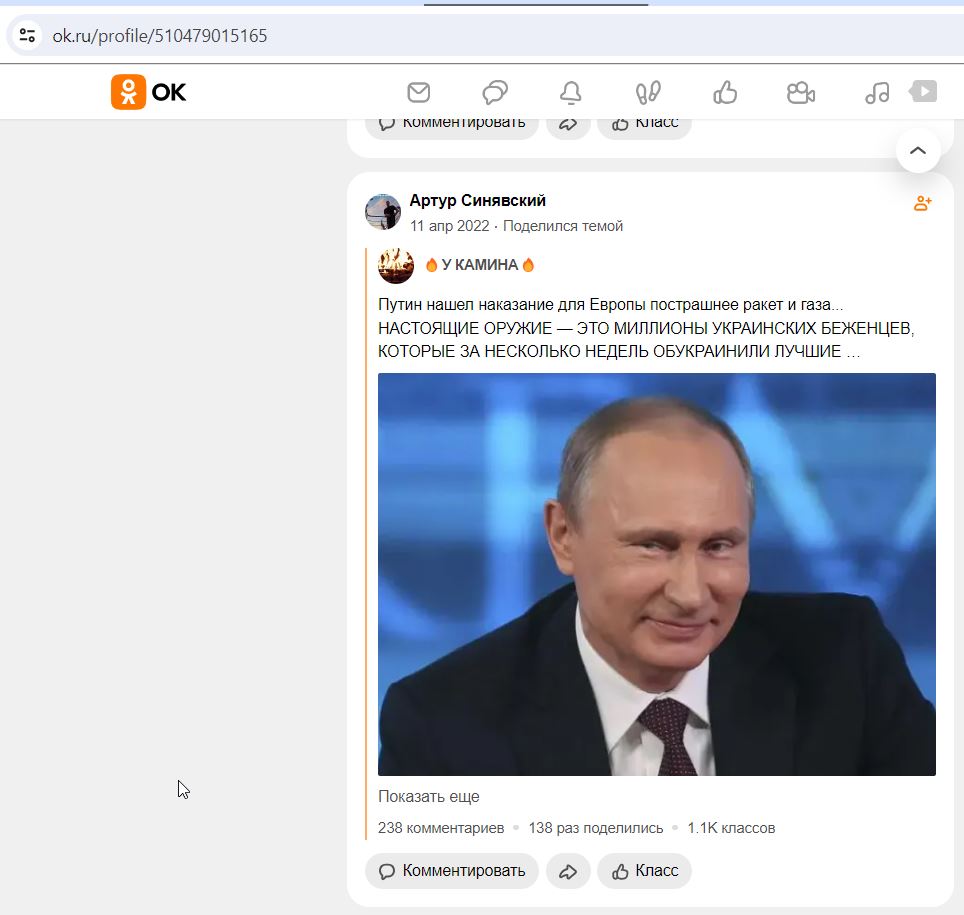Click the Комментировать button under the Putin post
The image size is (964, 915).
point(452,871)
